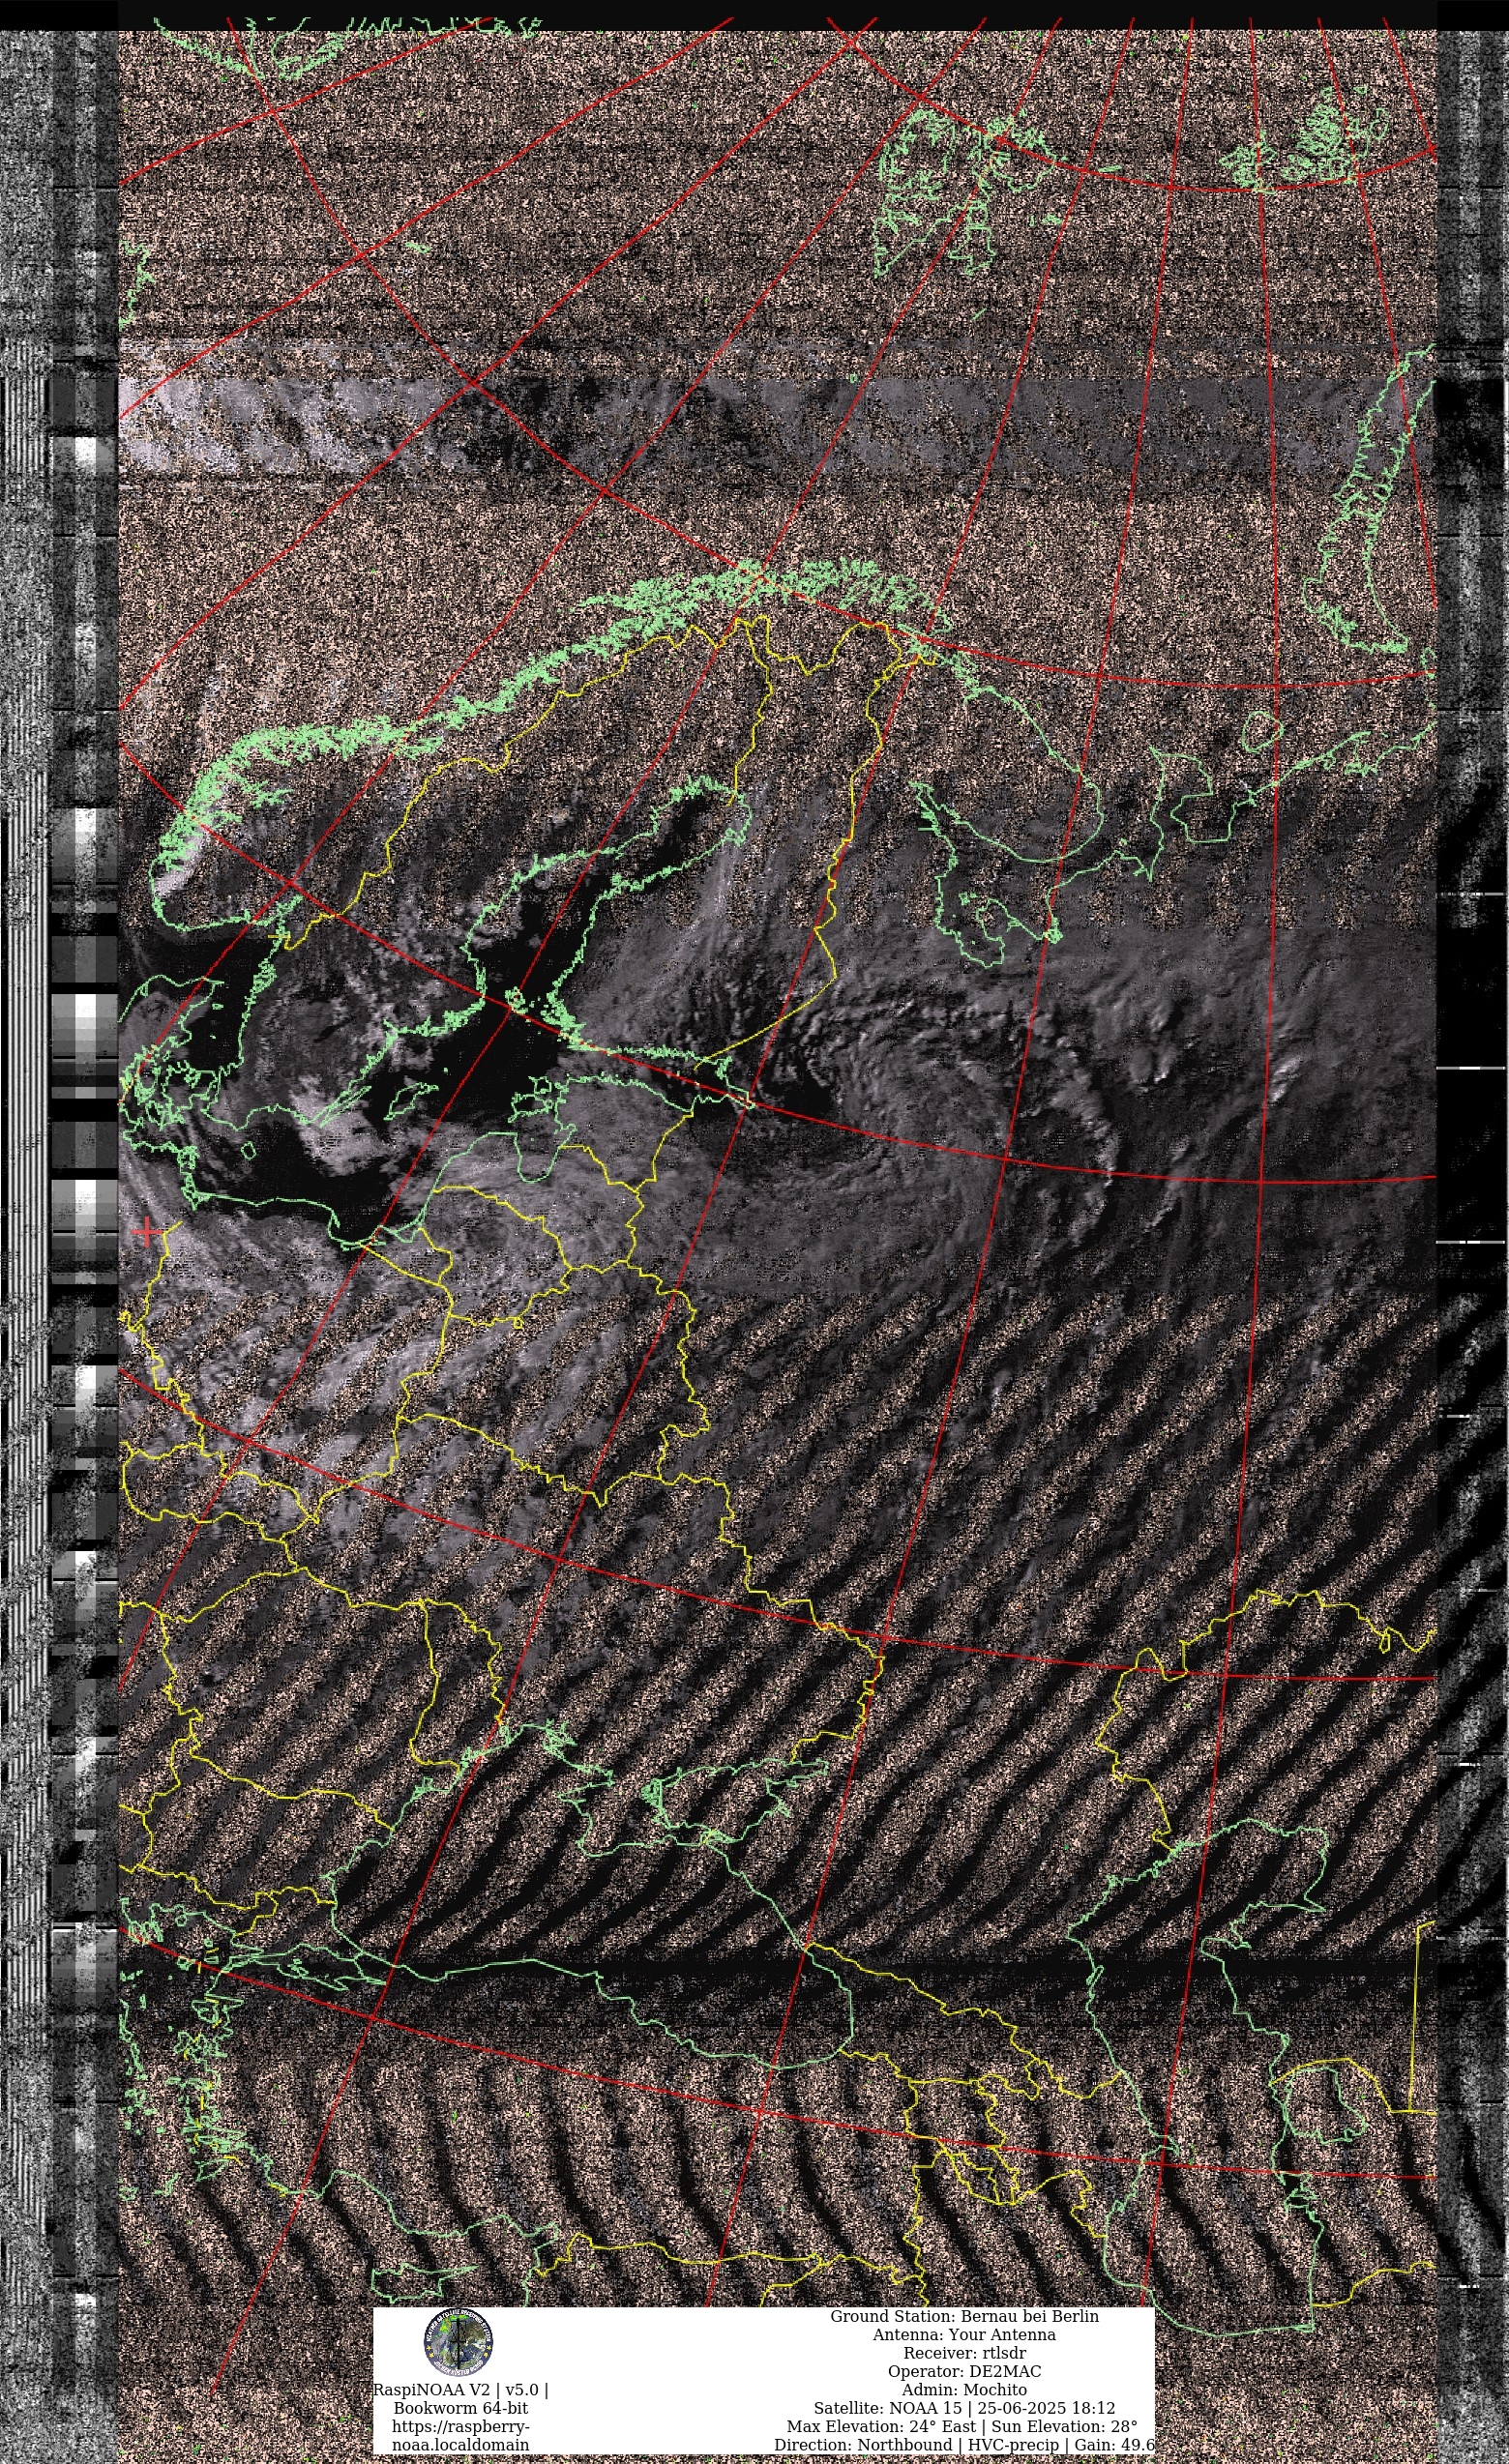
Task: Click the 'Operator: DE2MAC' line
Action: click(964, 2371)
